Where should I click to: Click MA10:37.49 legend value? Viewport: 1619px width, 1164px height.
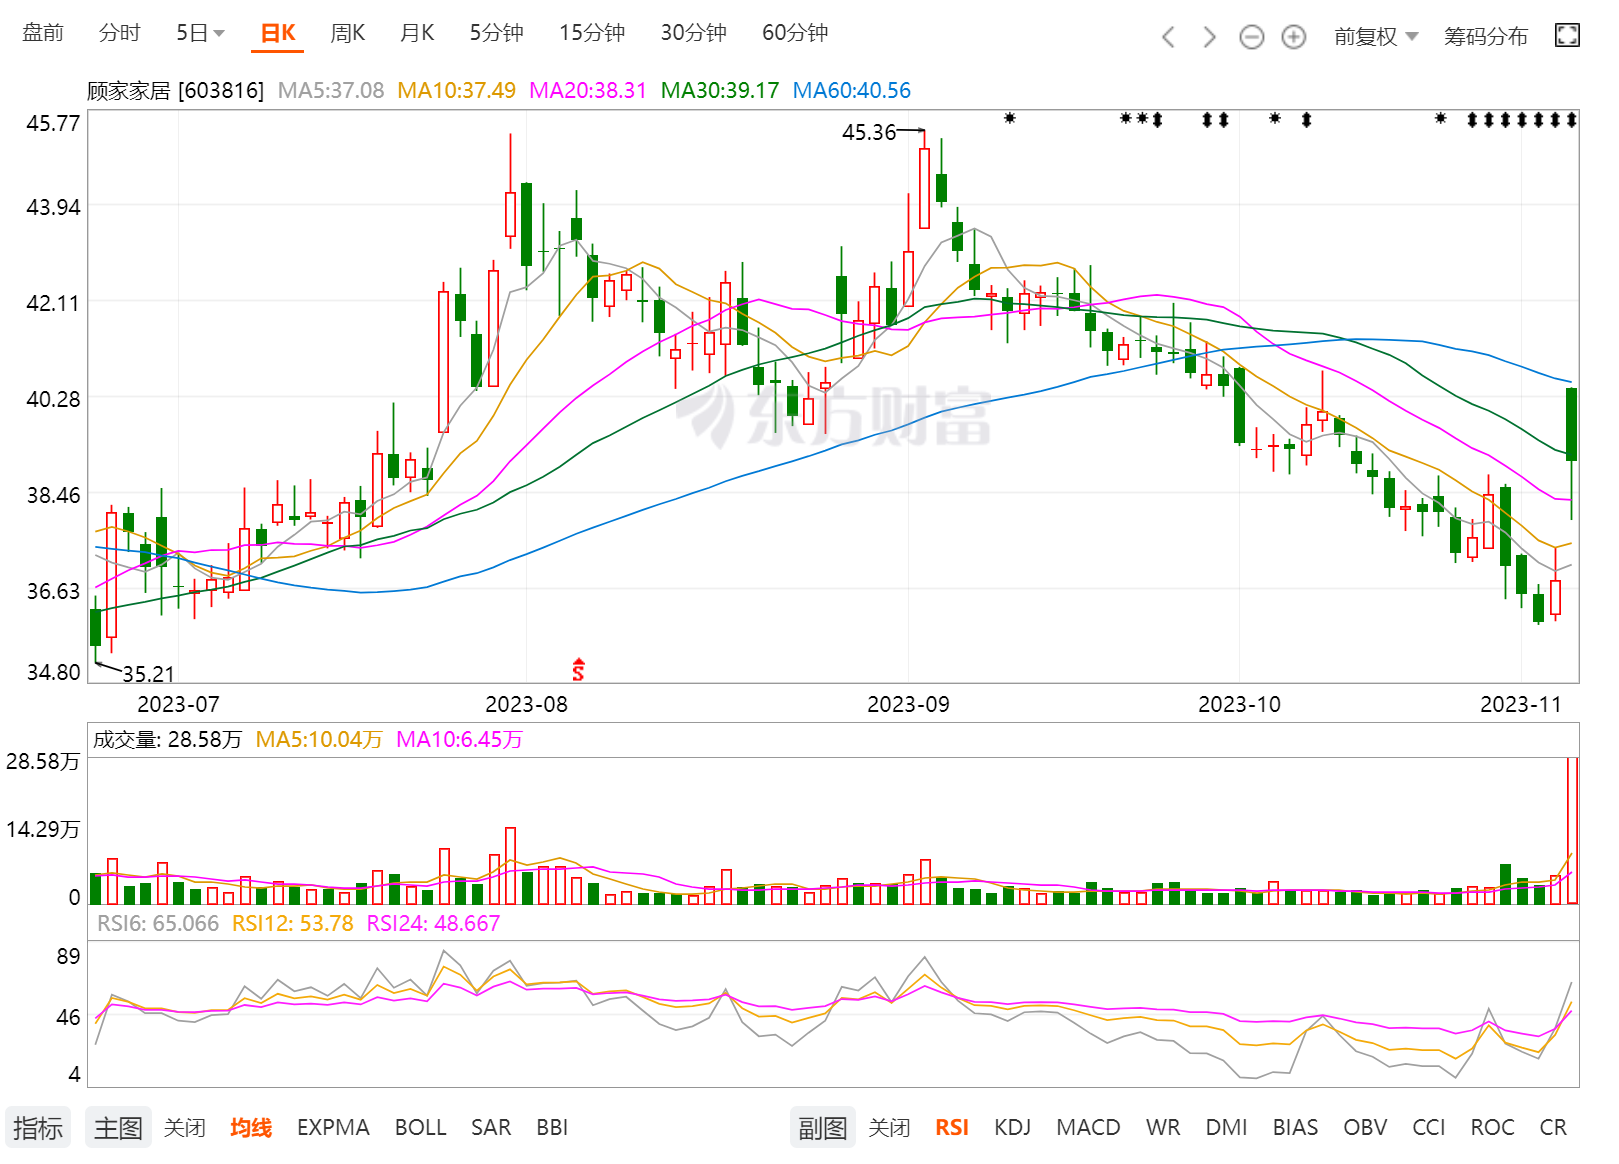click(x=457, y=91)
